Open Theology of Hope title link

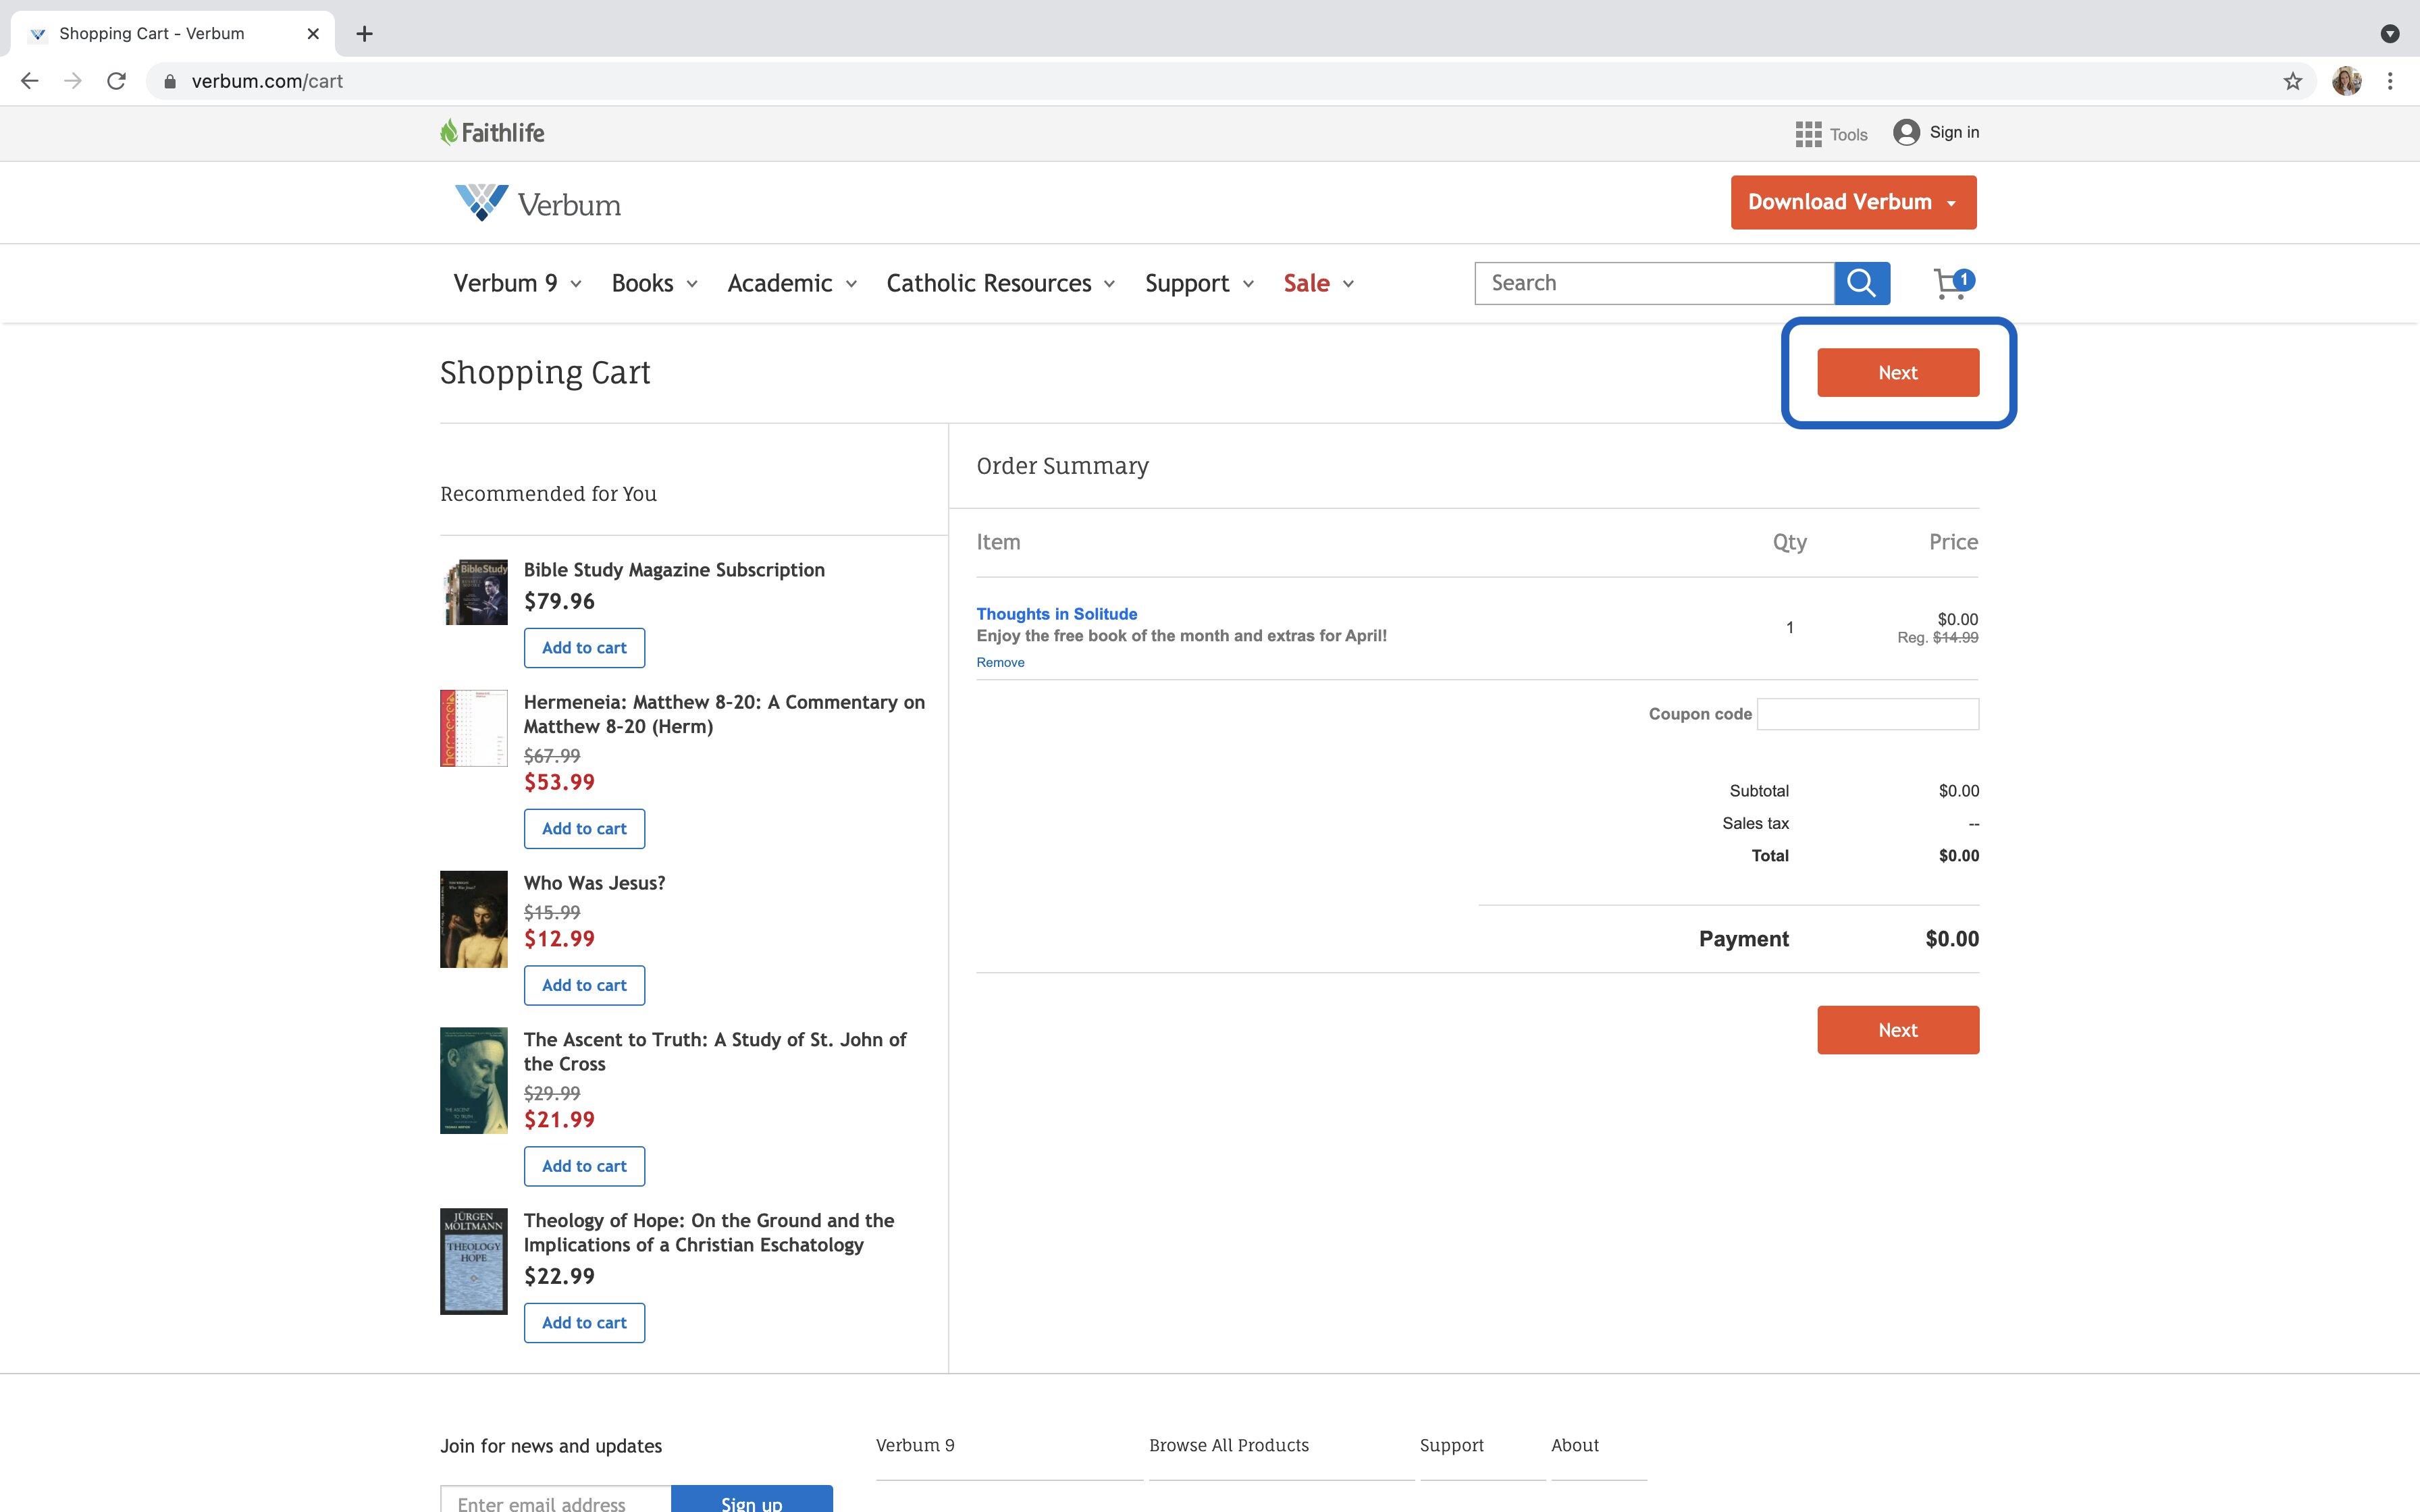tap(709, 1233)
